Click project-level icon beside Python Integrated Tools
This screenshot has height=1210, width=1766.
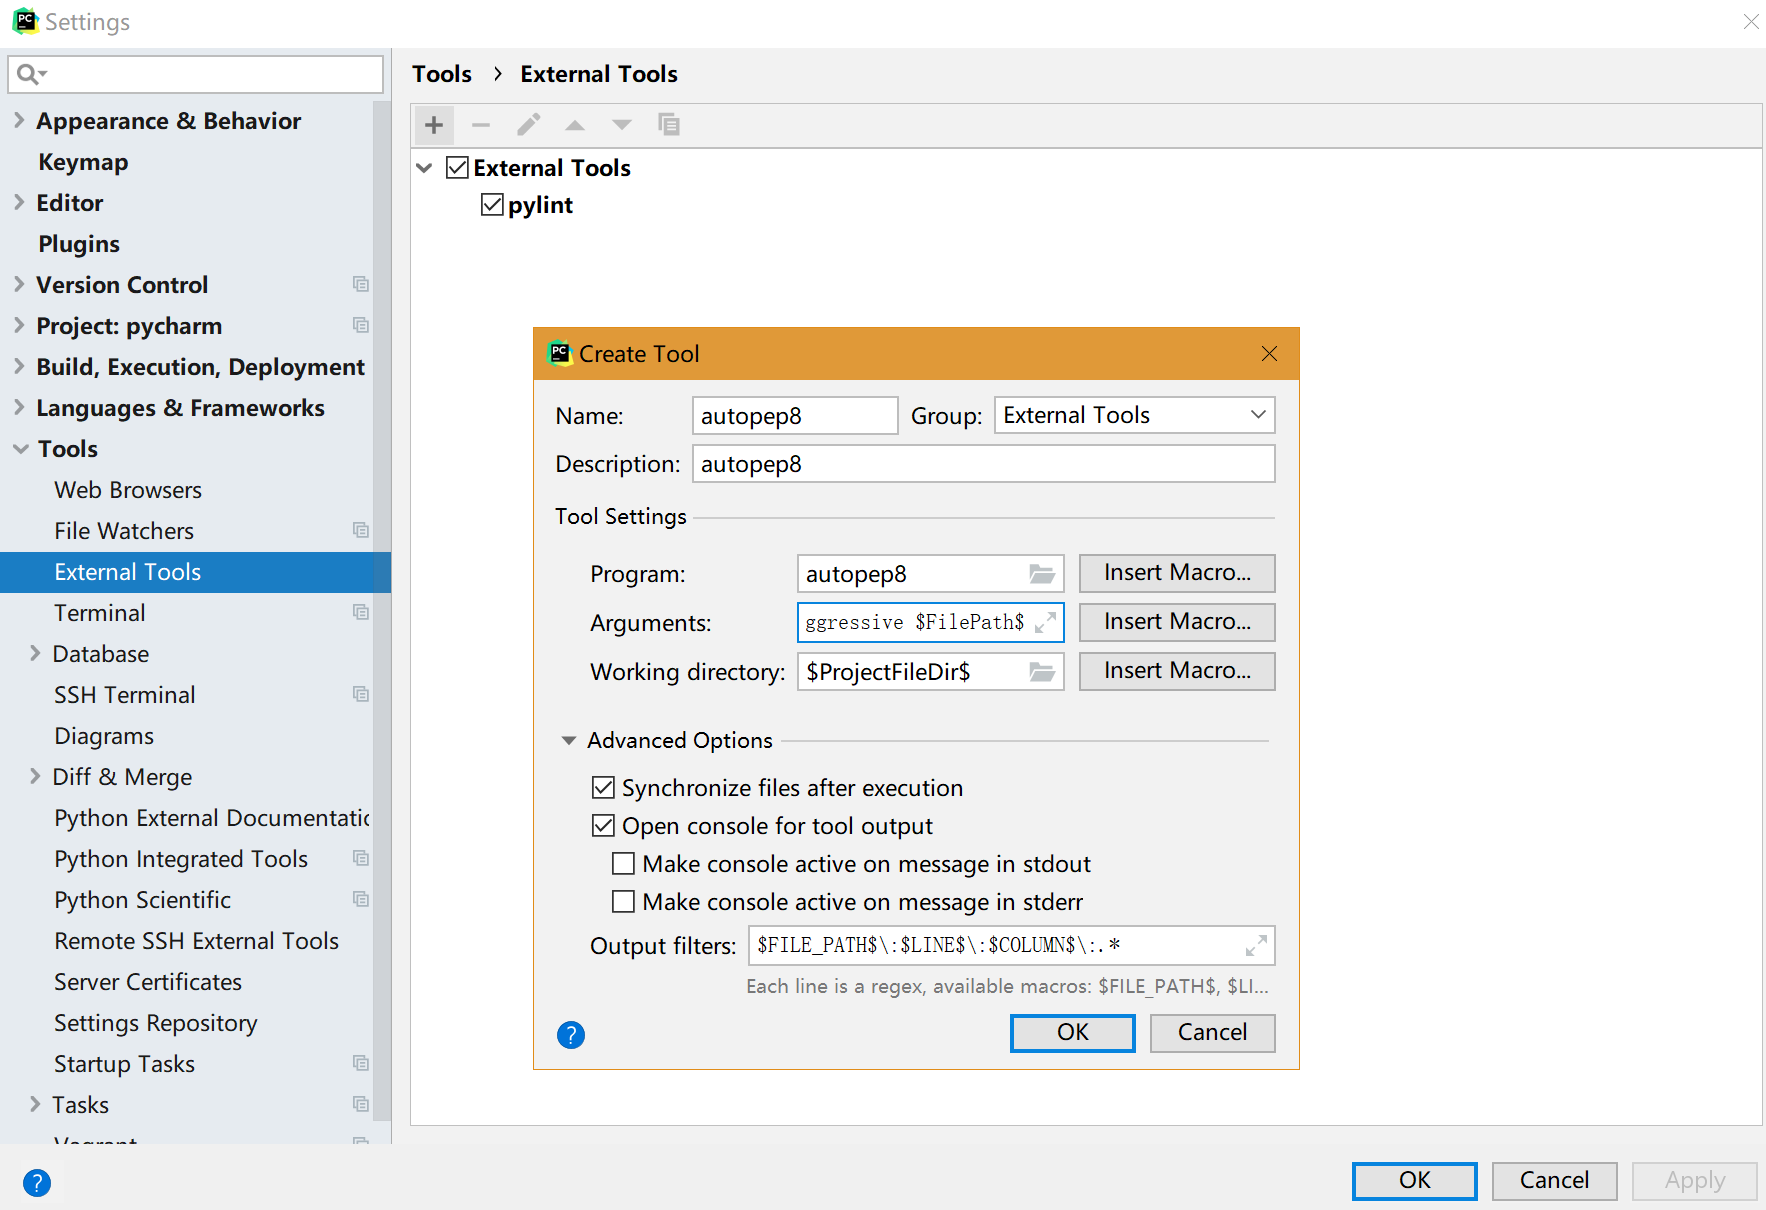click(x=361, y=859)
